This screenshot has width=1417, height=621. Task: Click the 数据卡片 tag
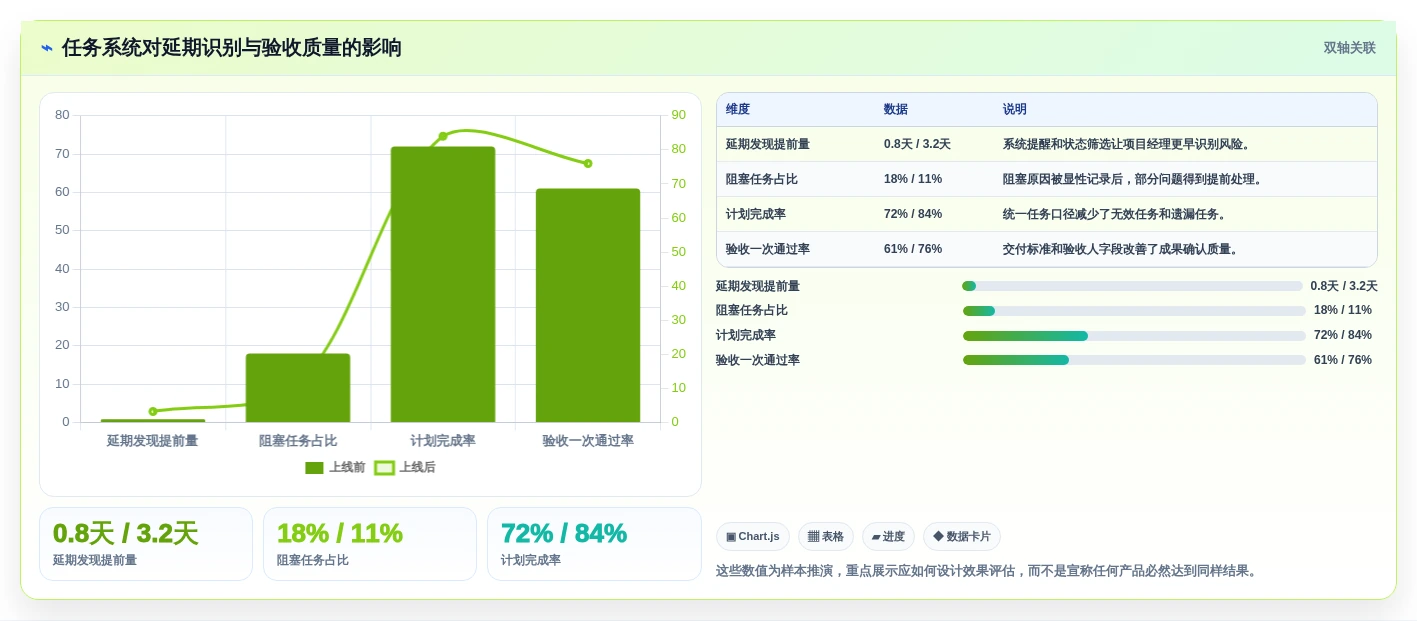[x=962, y=537]
